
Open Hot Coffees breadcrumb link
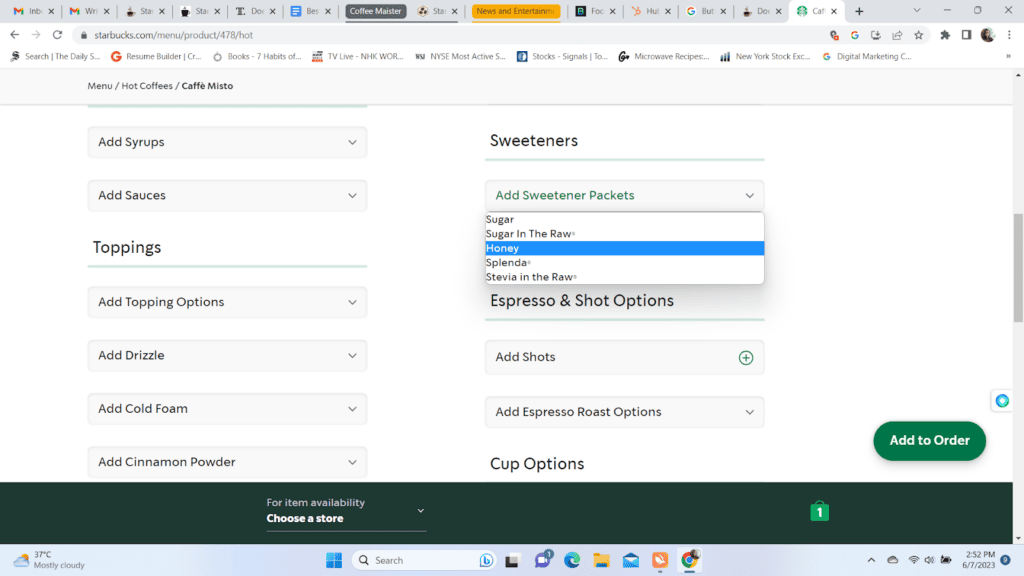(147, 86)
